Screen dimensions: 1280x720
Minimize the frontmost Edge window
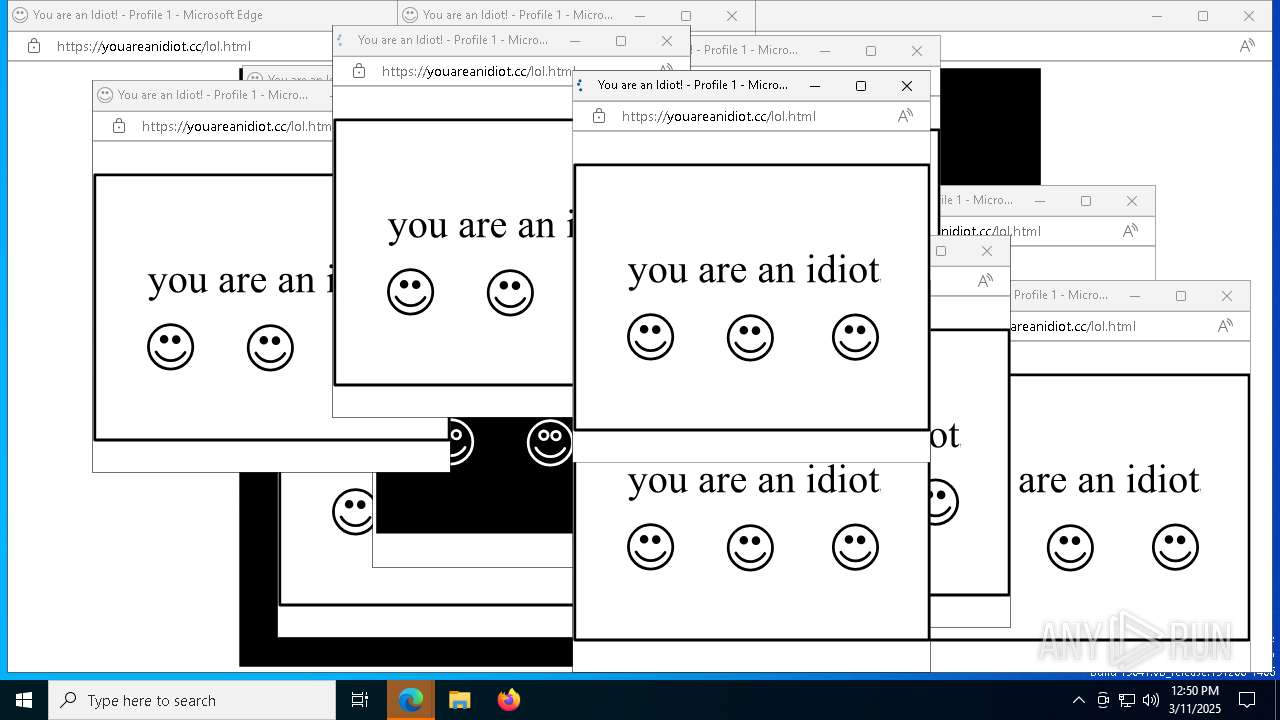(x=815, y=86)
